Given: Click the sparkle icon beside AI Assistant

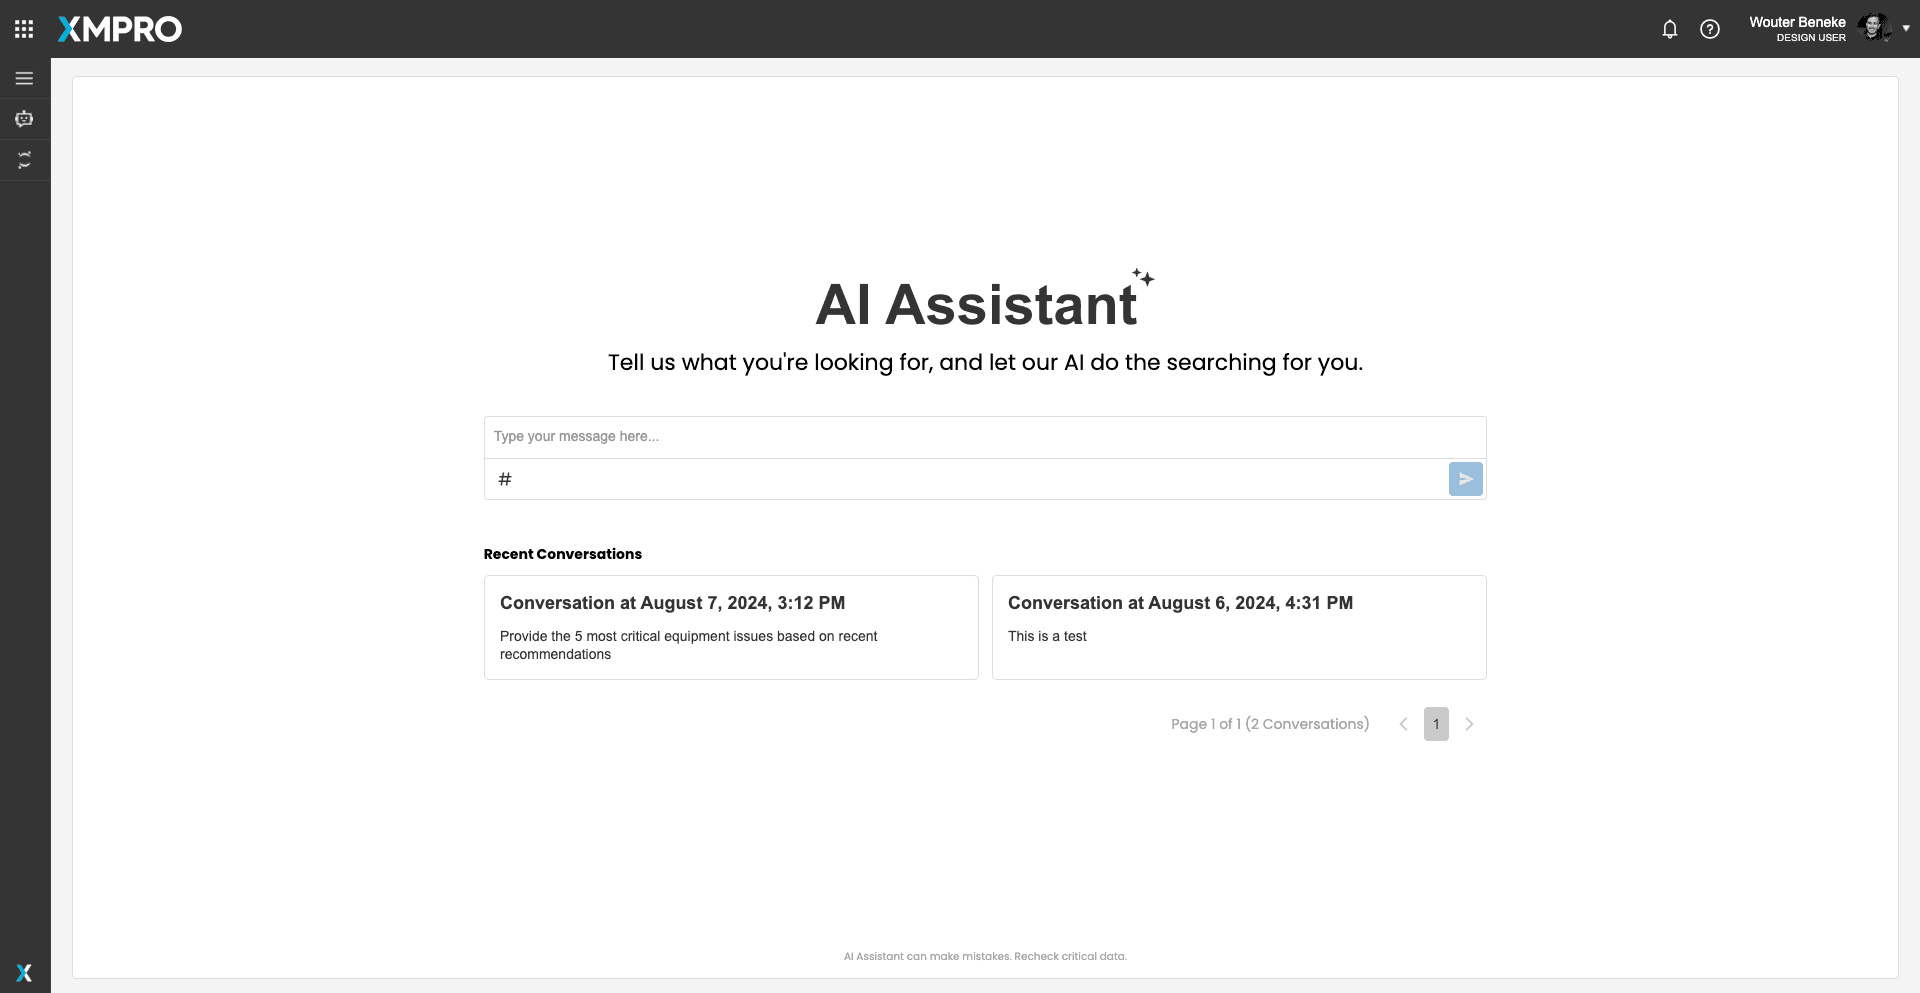Looking at the screenshot, I should click(x=1144, y=277).
